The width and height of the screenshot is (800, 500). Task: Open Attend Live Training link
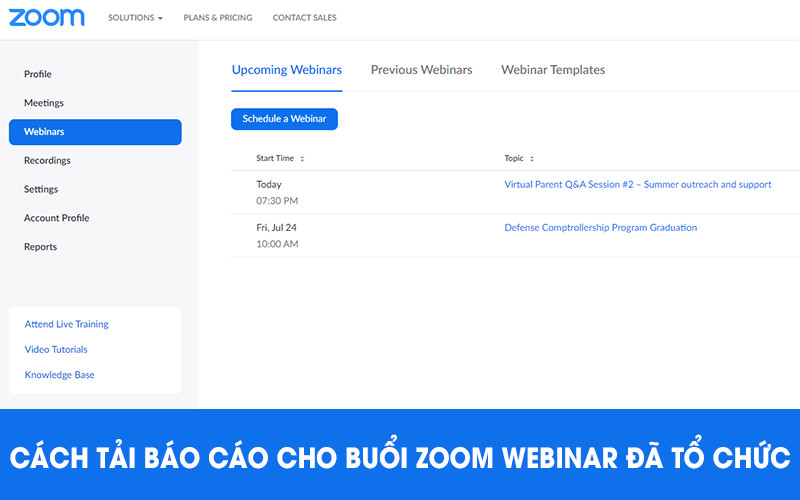[66, 324]
